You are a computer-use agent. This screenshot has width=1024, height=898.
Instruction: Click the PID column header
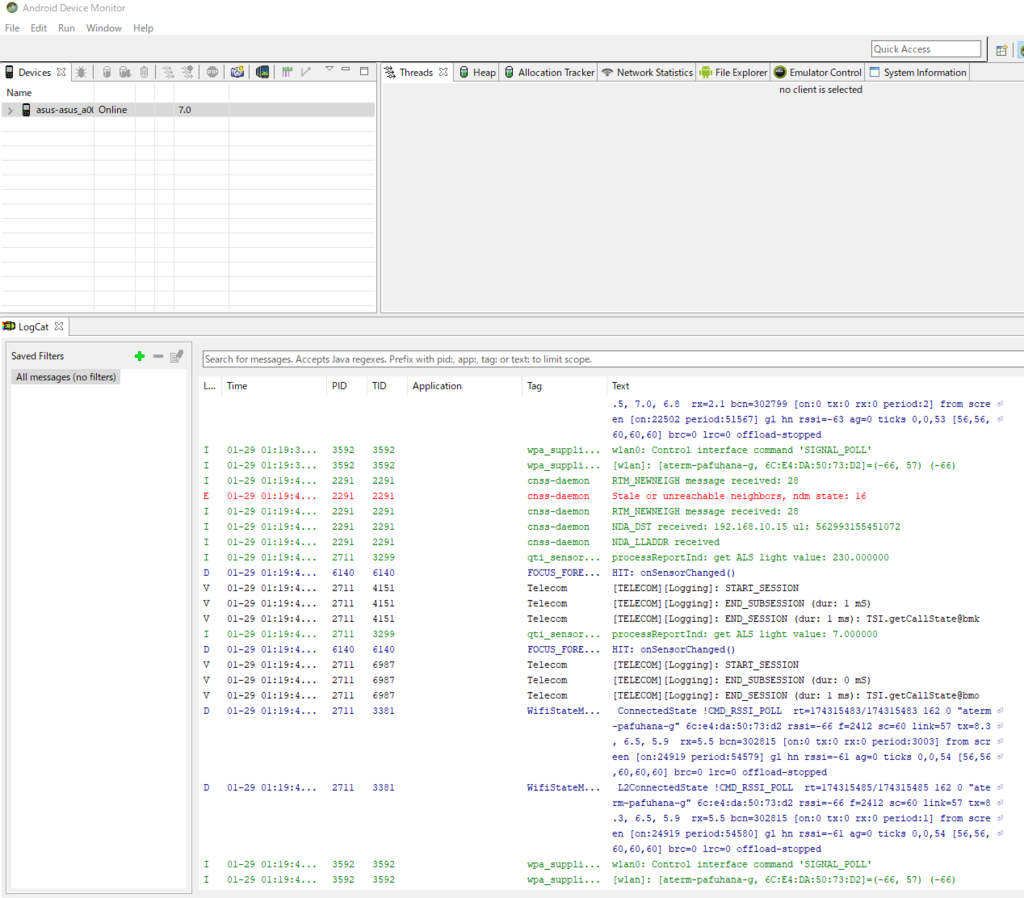[347, 386]
